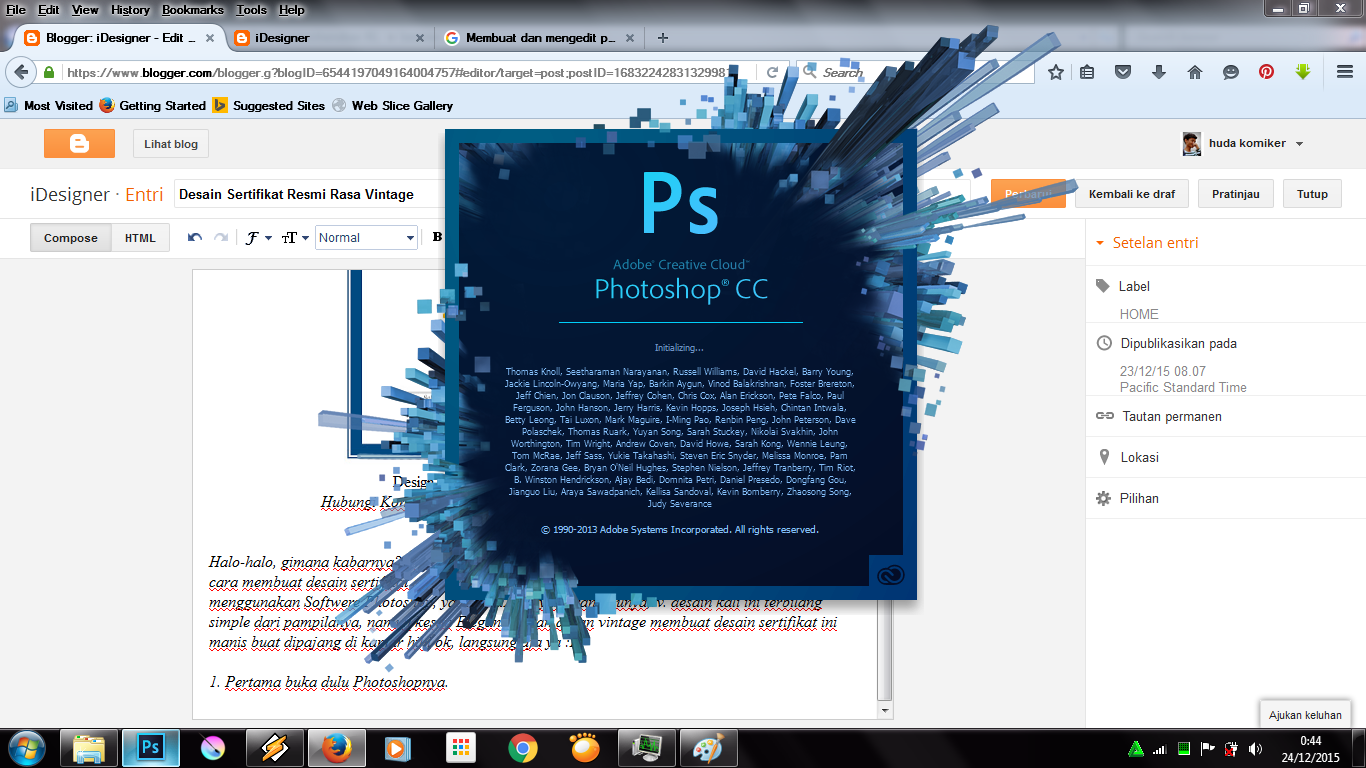Open a new tab with plus button
1366x768 pixels.
662,38
